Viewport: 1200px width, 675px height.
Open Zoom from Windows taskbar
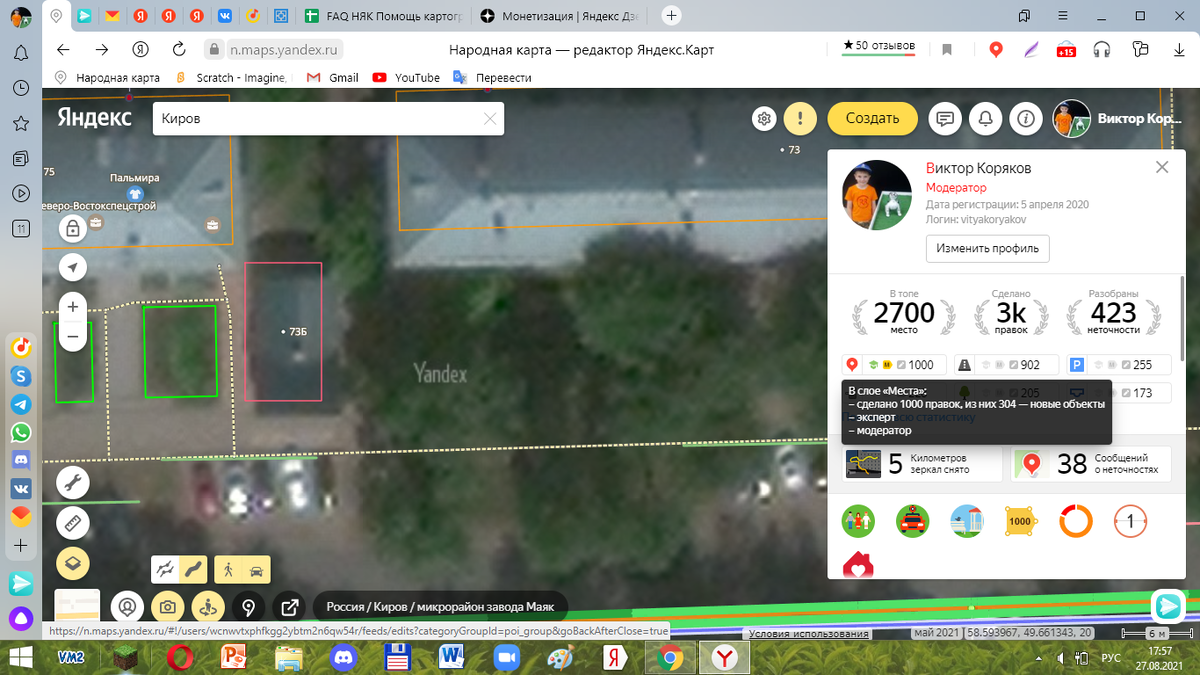point(505,657)
